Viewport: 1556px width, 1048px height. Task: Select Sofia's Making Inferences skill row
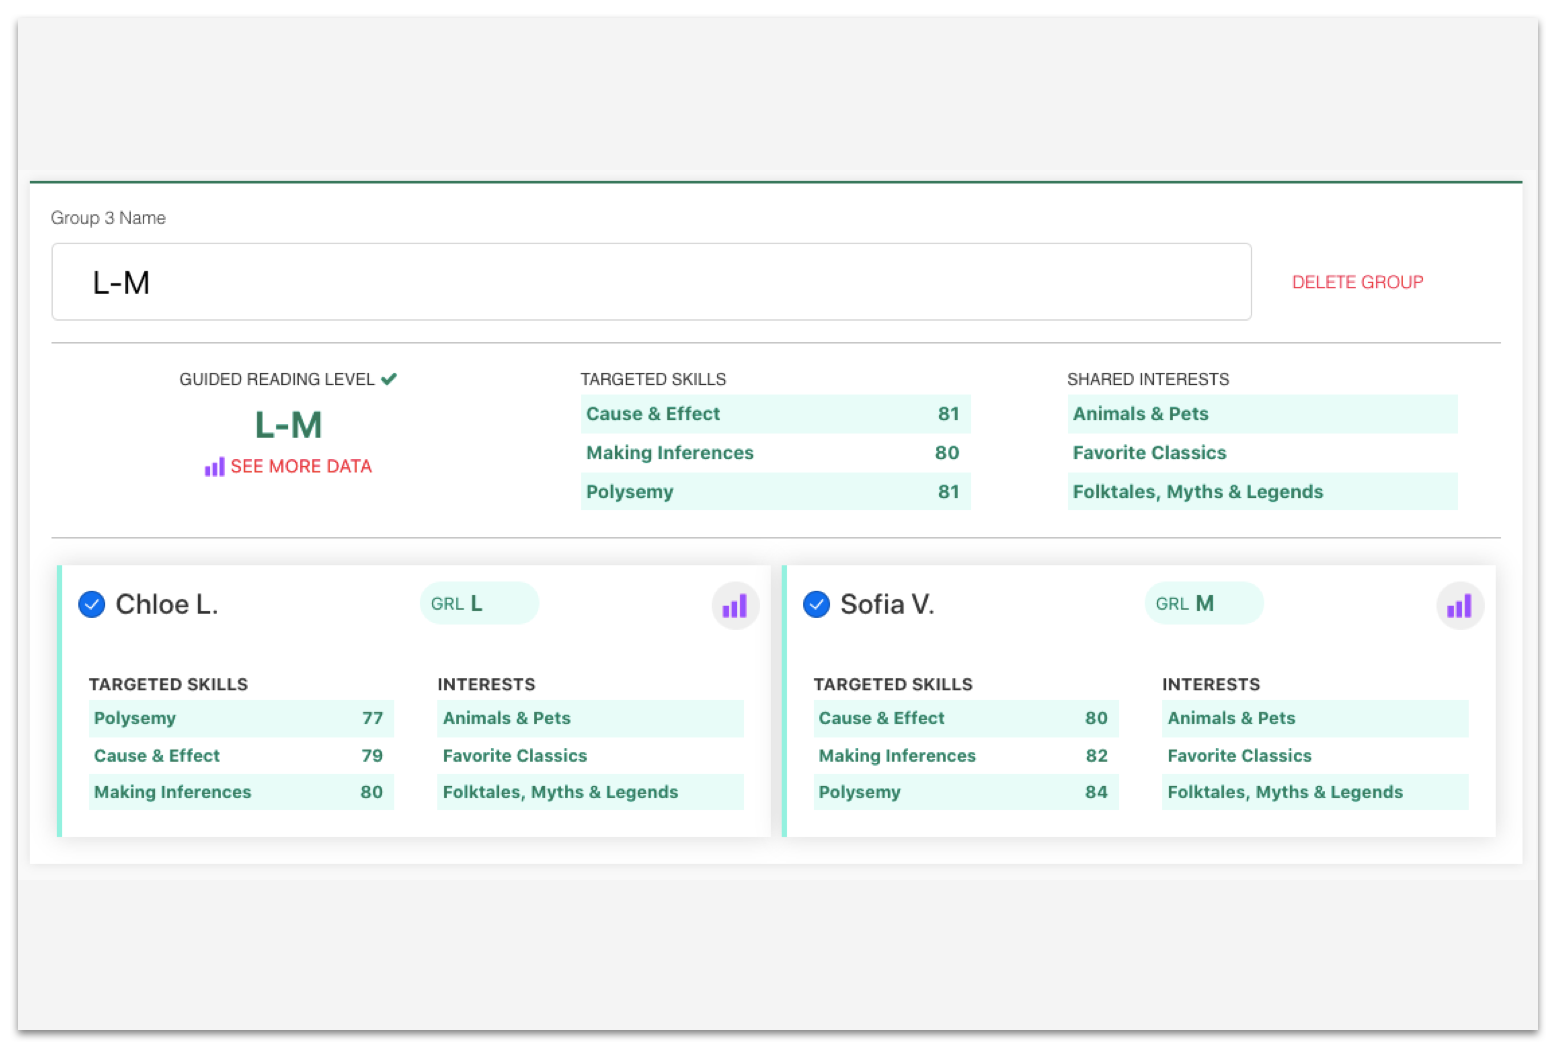(965, 756)
